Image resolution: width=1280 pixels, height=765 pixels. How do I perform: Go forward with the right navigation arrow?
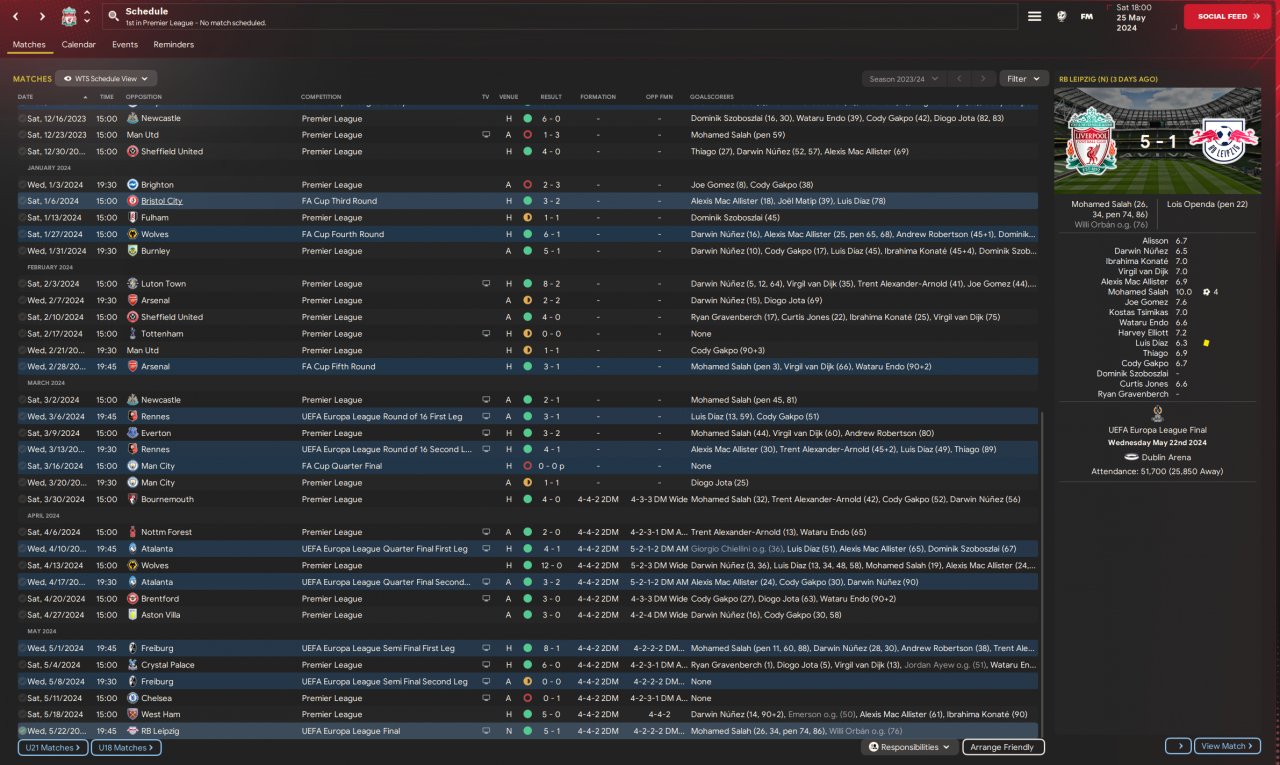tap(41, 17)
